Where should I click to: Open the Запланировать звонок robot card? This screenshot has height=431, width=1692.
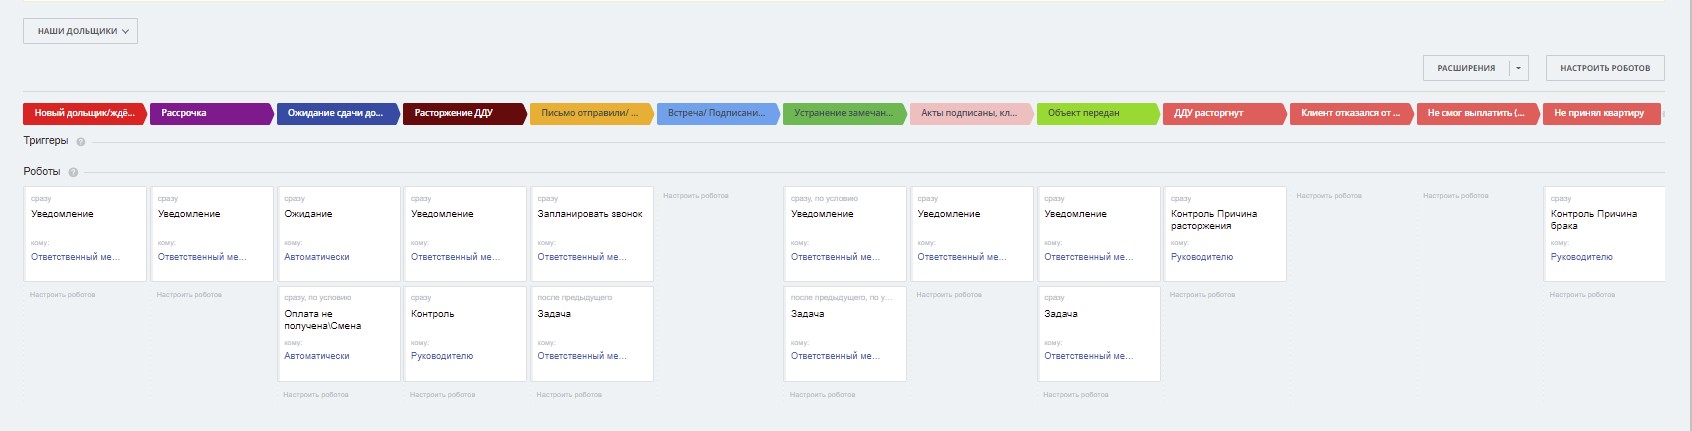click(591, 233)
